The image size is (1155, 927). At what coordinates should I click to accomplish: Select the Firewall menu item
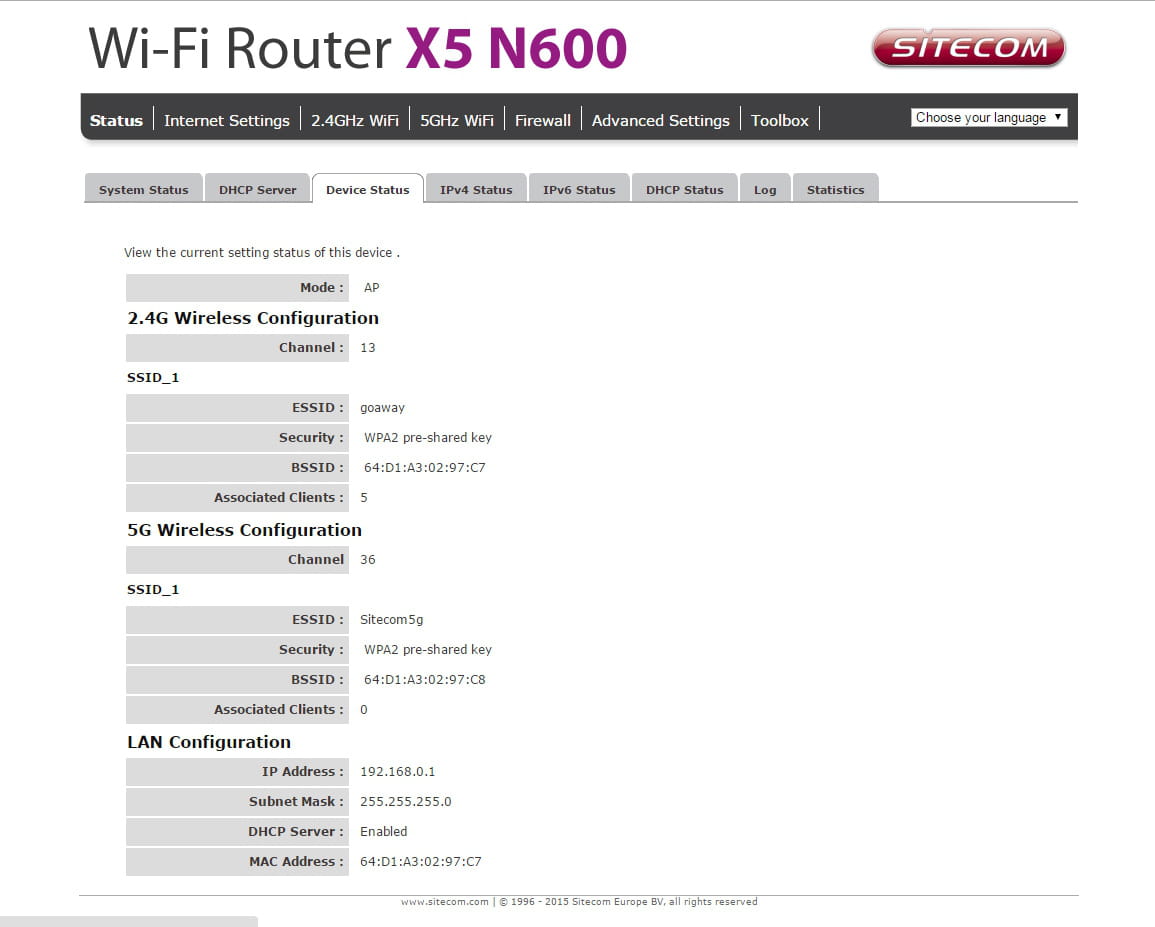coord(543,120)
